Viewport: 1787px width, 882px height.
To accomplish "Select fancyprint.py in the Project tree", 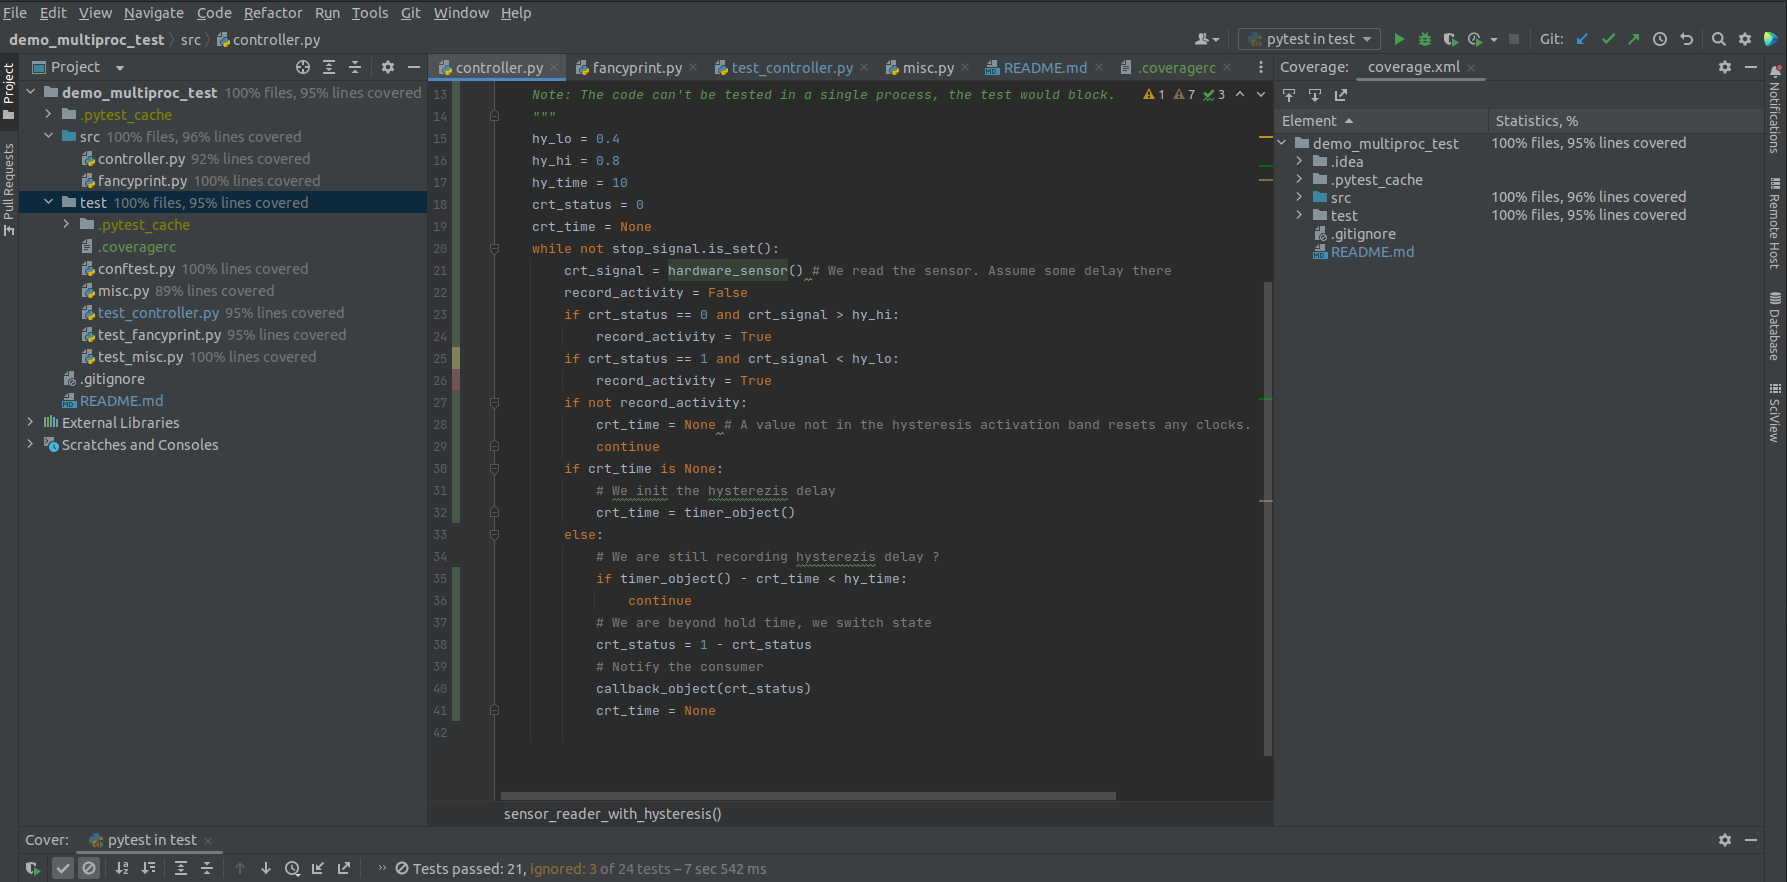I will 142,181.
